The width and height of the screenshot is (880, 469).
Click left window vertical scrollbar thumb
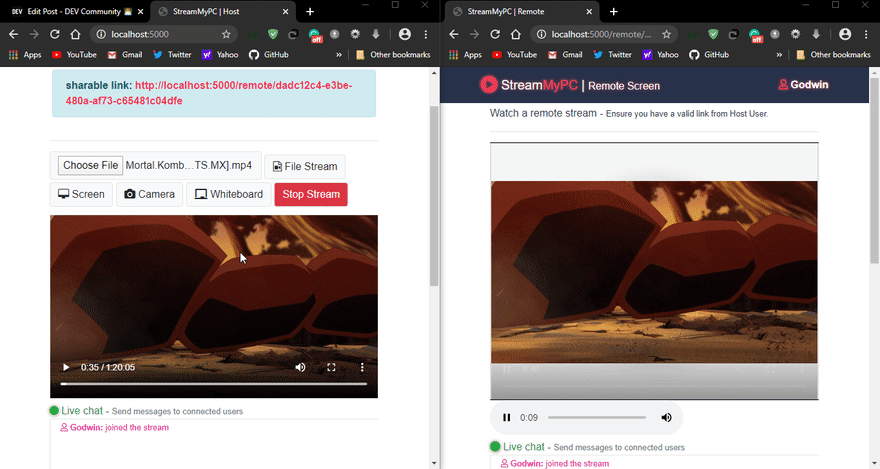tap(434, 195)
